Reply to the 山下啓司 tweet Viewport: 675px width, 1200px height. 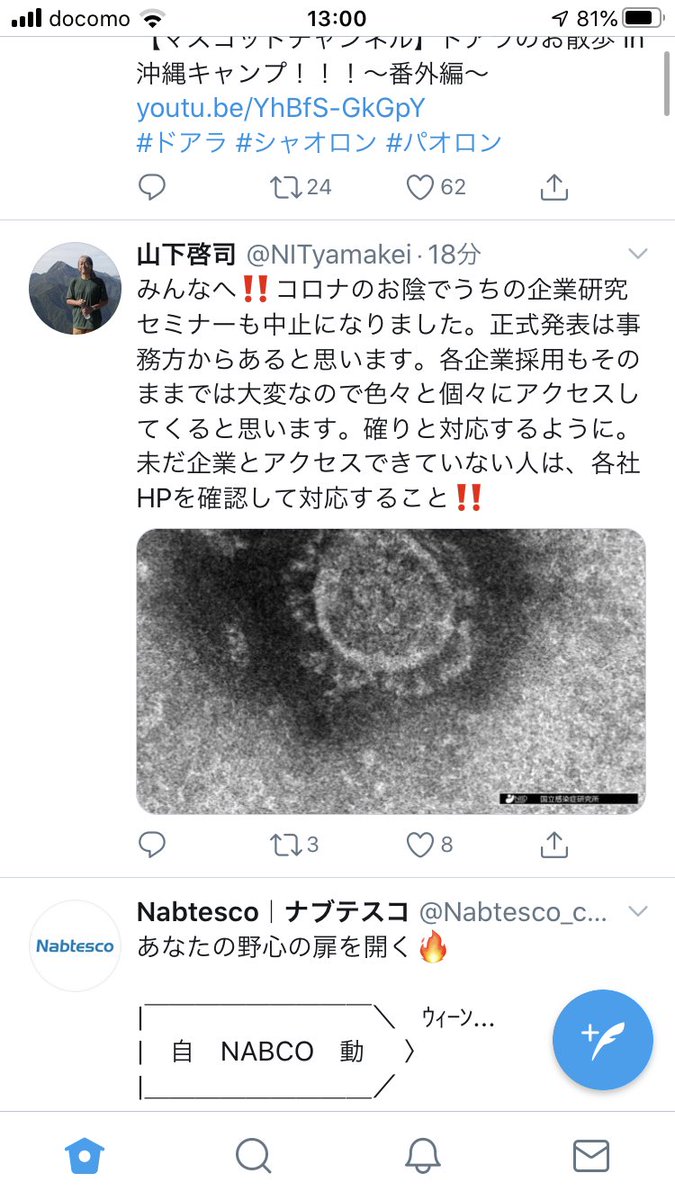152,845
